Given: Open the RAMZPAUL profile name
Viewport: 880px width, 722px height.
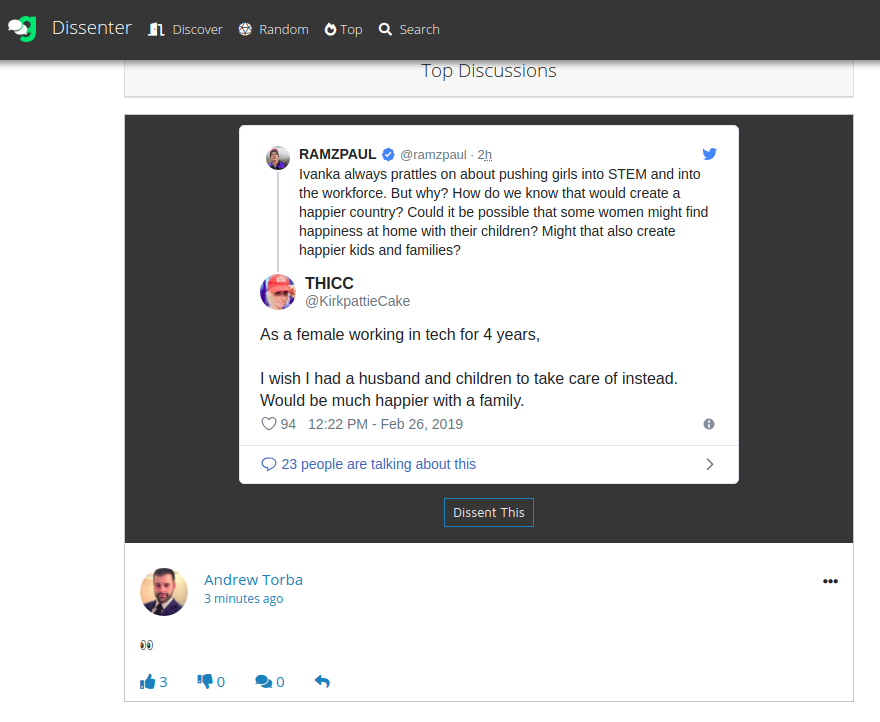Looking at the screenshot, I should click(337, 154).
